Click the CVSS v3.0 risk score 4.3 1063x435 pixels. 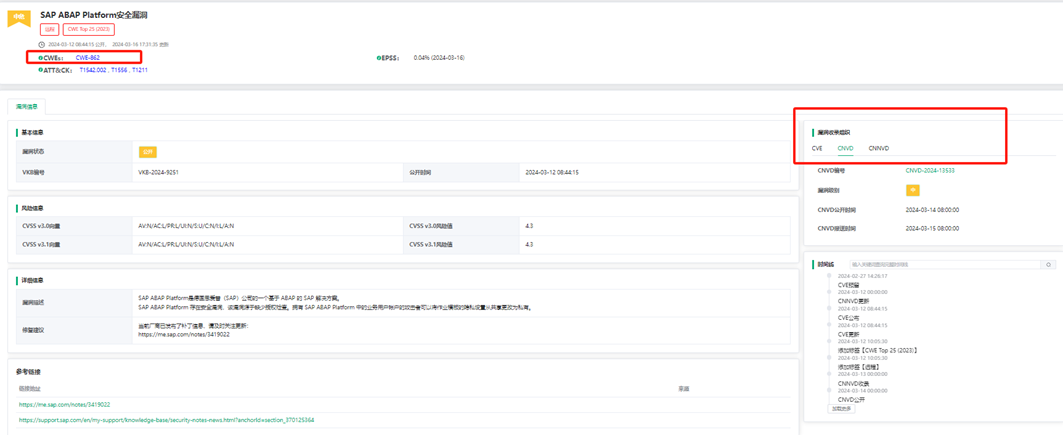(529, 226)
